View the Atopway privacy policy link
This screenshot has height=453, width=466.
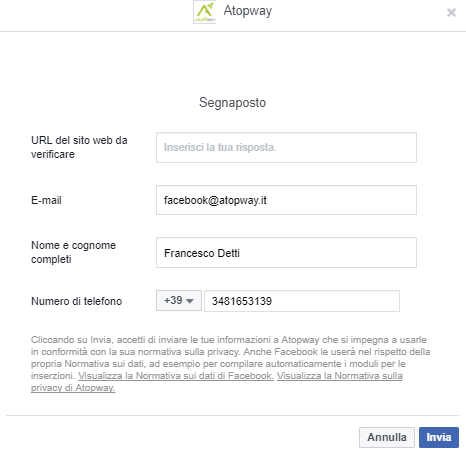[217, 382]
